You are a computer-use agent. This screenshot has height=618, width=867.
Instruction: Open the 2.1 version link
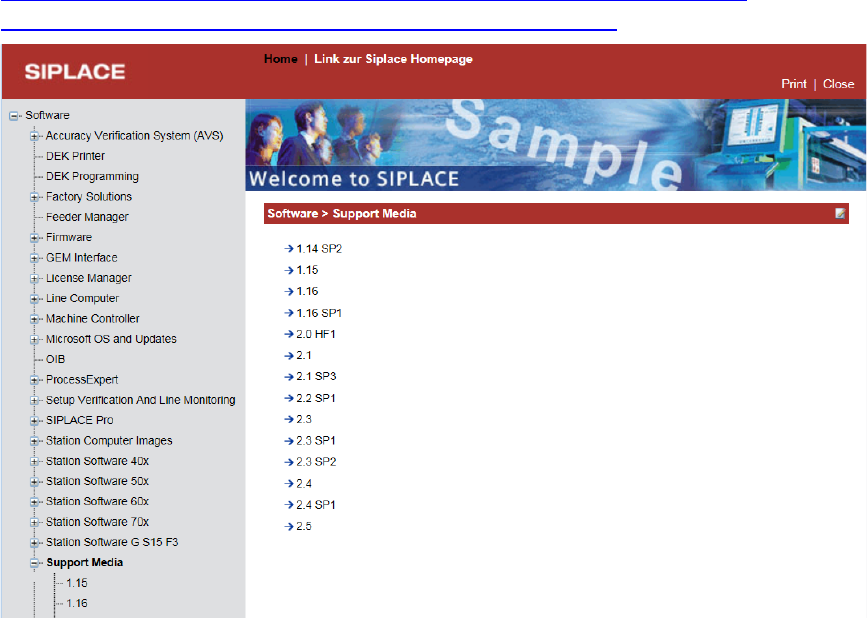pyautogui.click(x=304, y=355)
